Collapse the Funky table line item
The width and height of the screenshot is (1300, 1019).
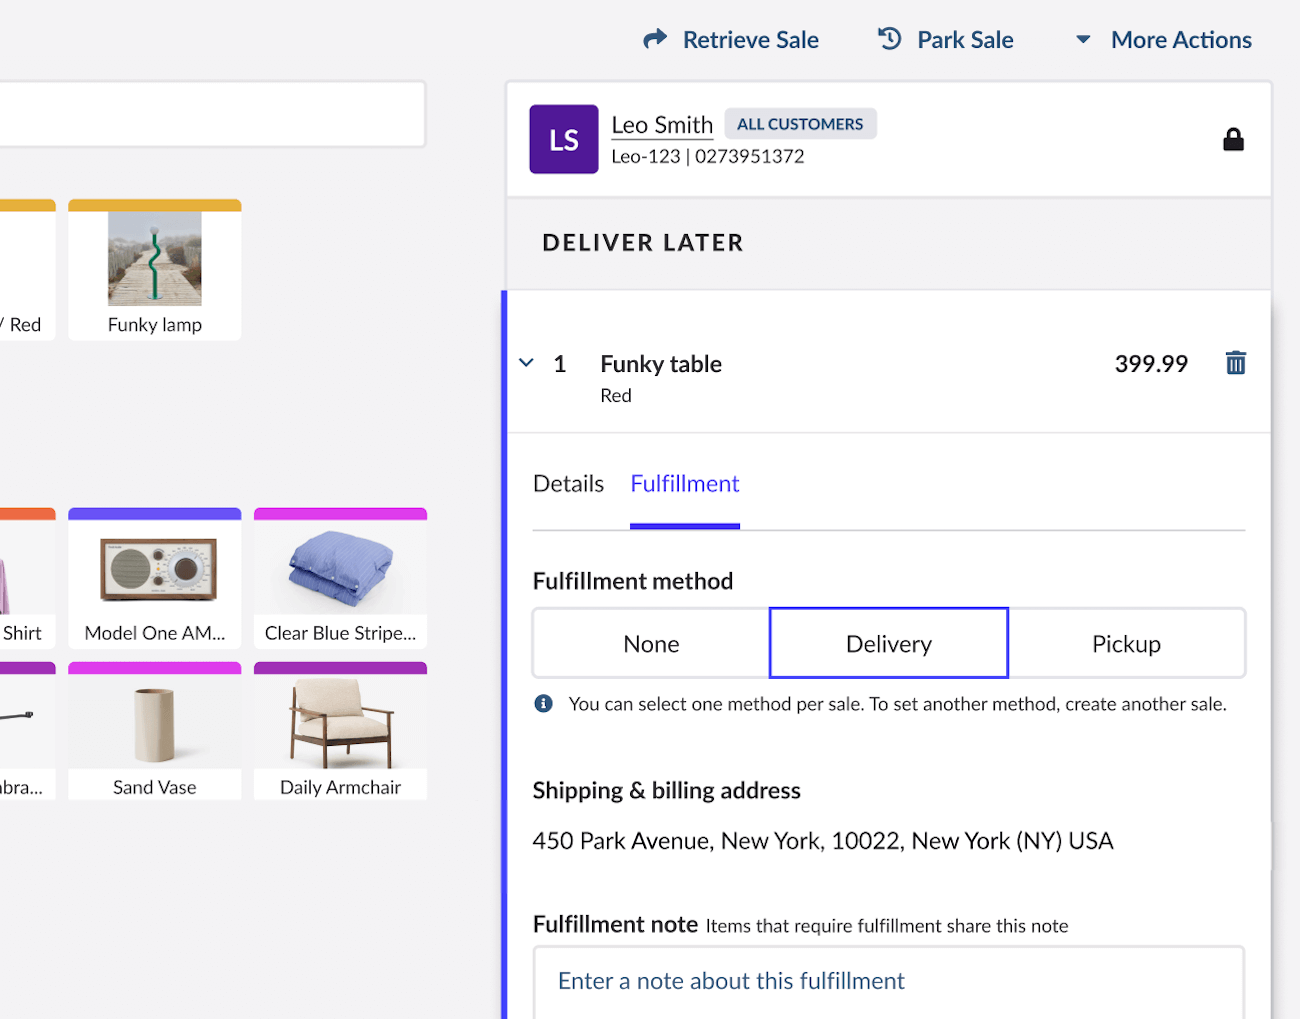click(x=527, y=363)
